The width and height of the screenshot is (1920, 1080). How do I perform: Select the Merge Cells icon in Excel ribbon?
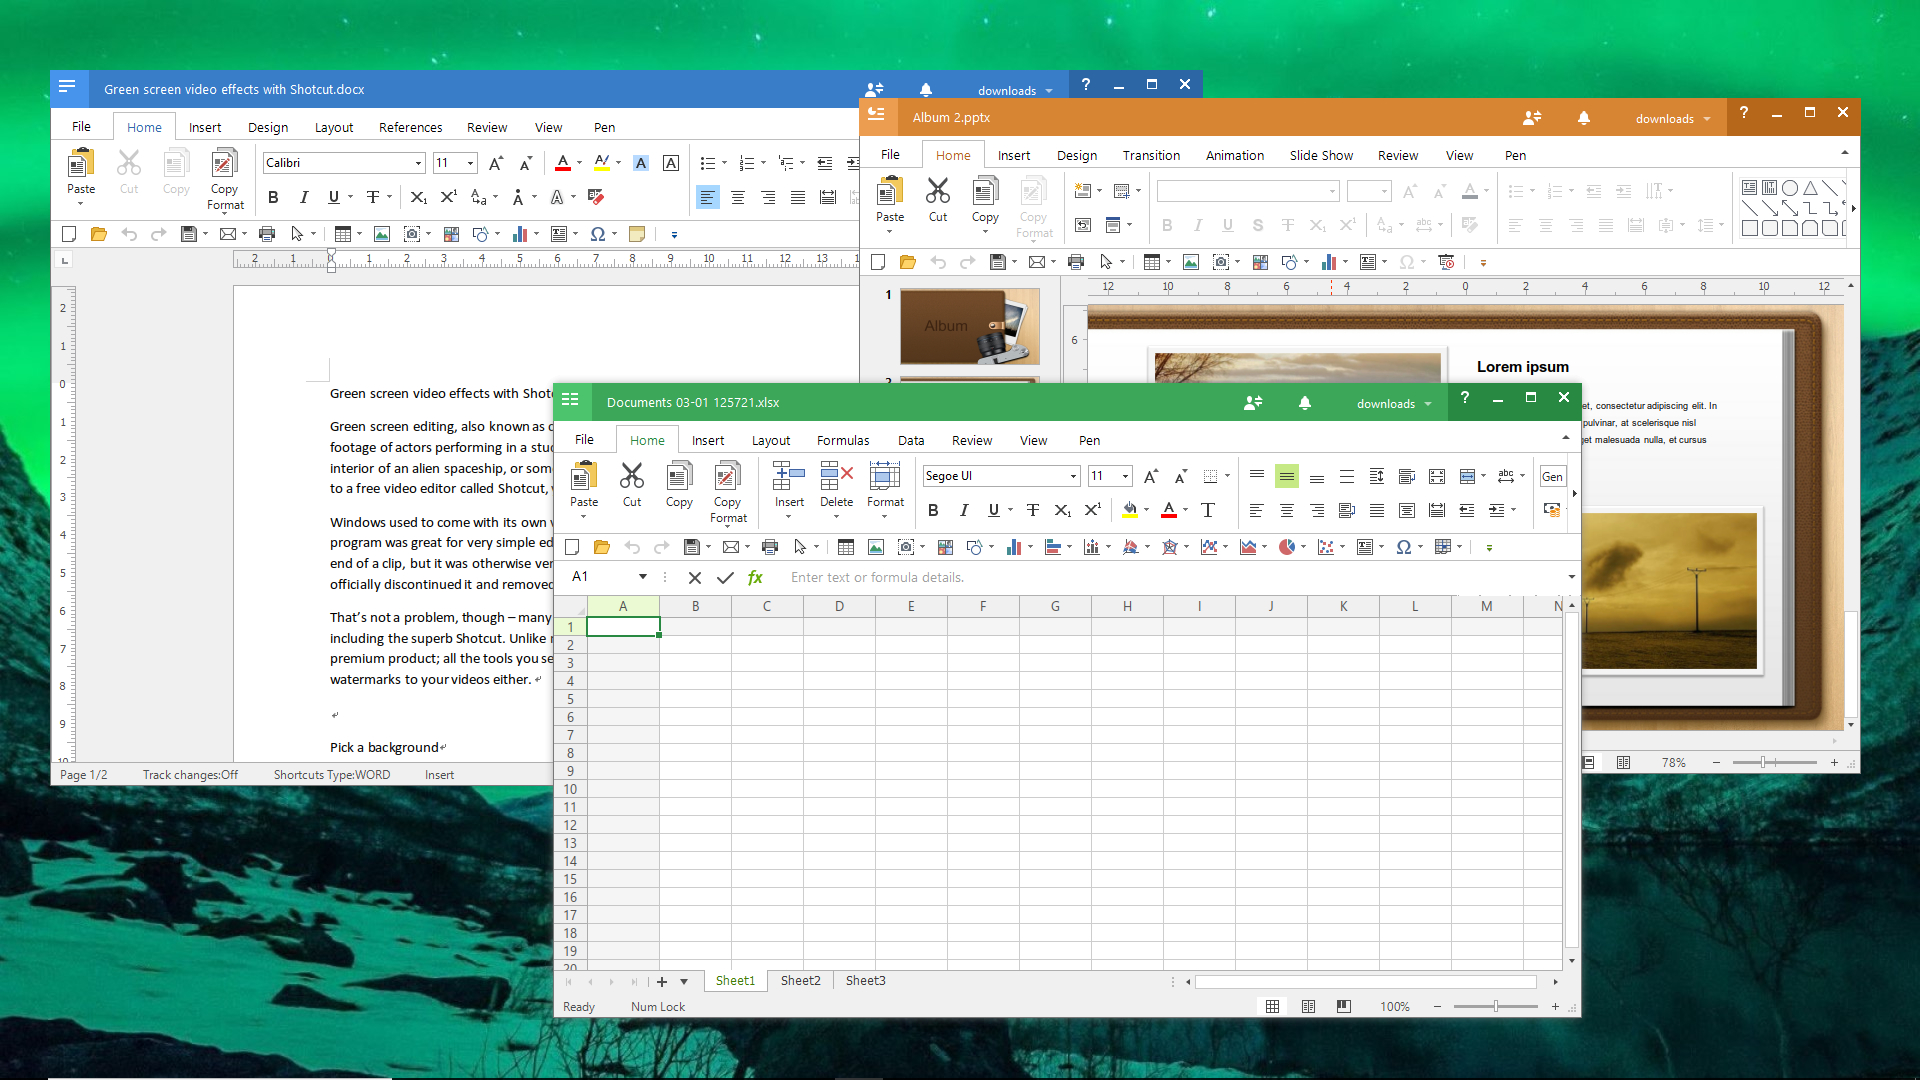(1468, 476)
